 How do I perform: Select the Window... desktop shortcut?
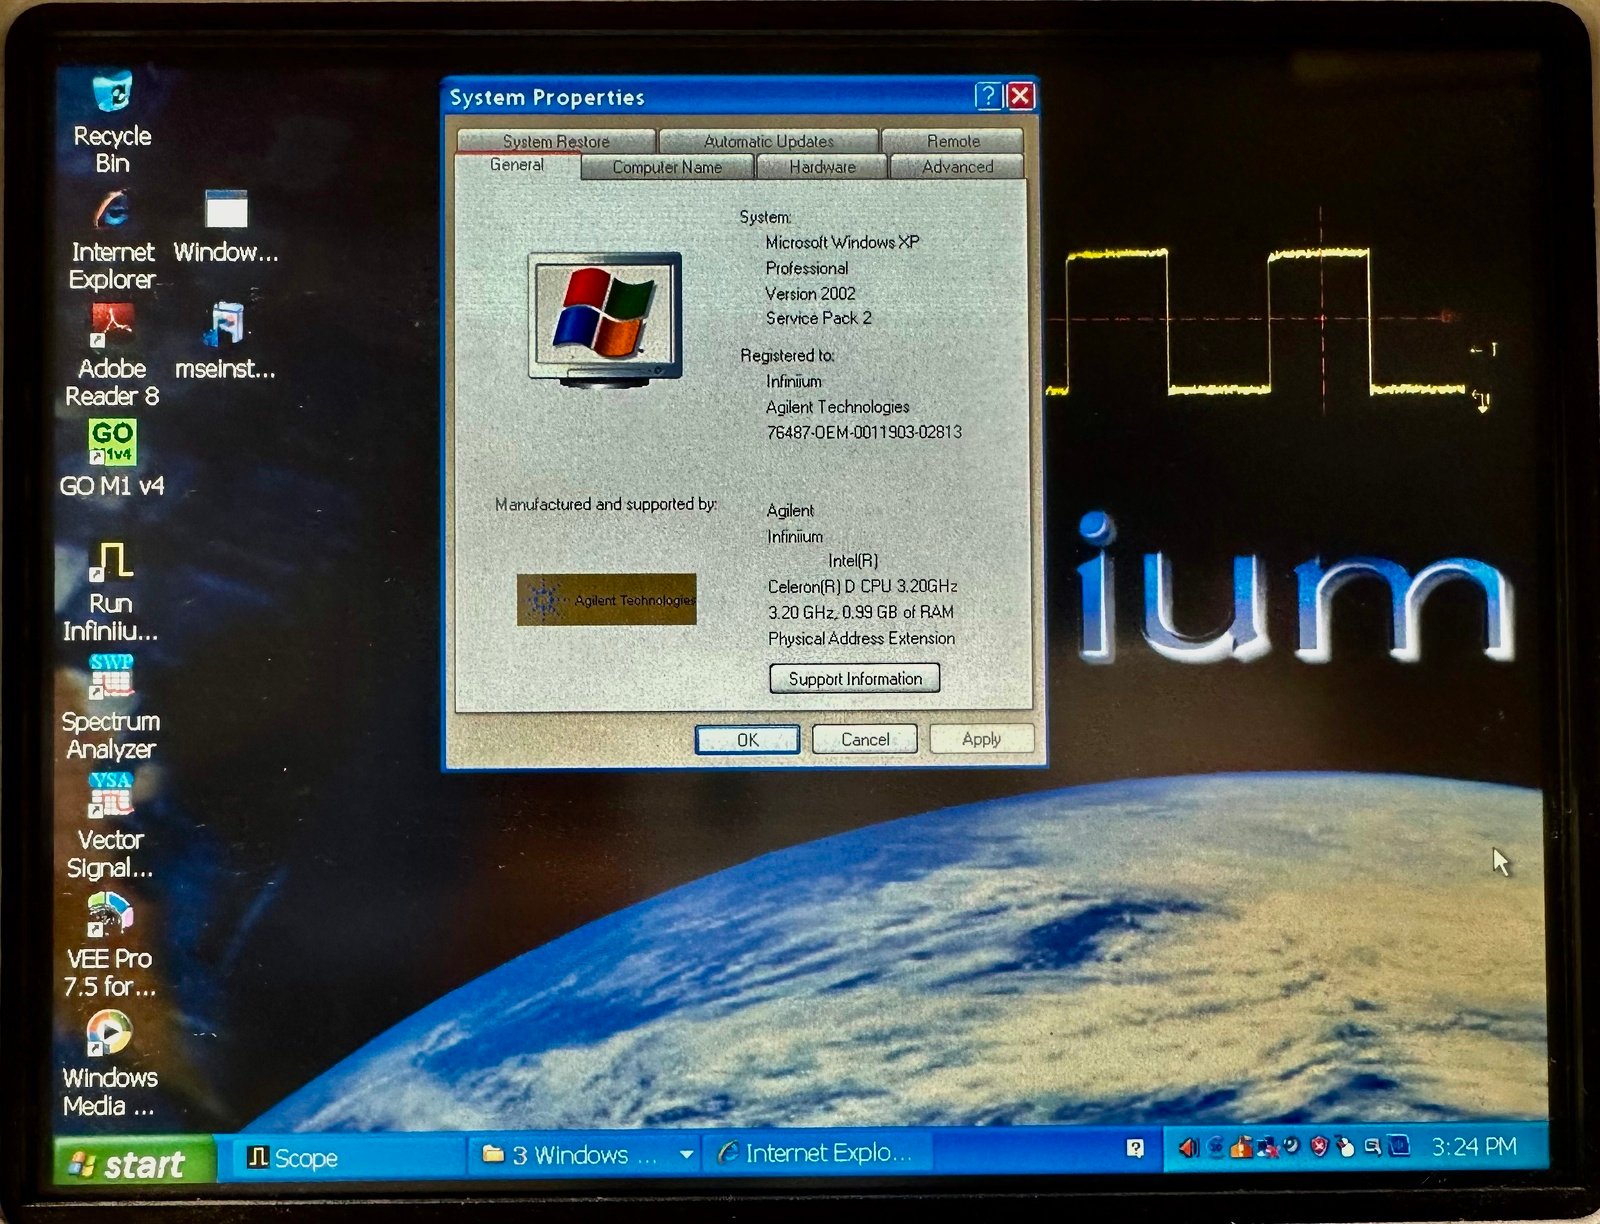coord(226,227)
